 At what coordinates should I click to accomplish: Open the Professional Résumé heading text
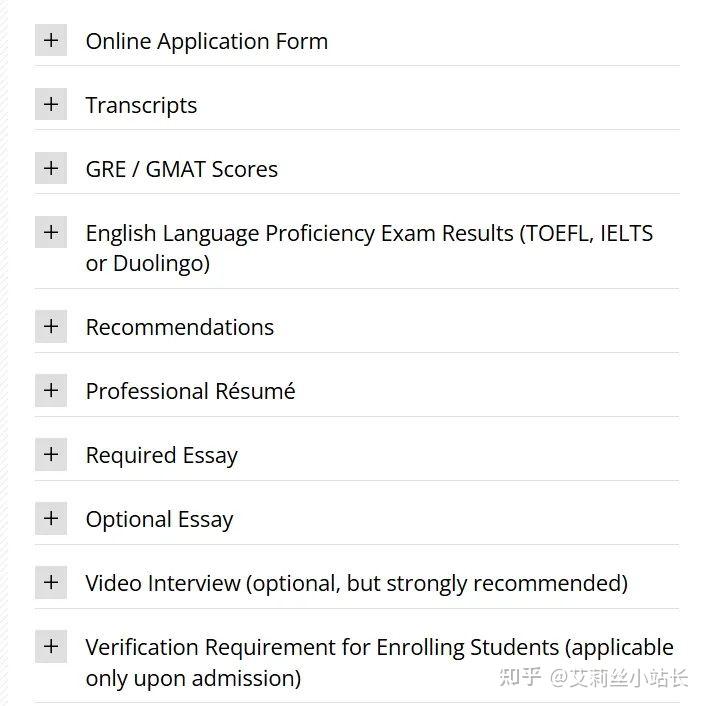(190, 391)
